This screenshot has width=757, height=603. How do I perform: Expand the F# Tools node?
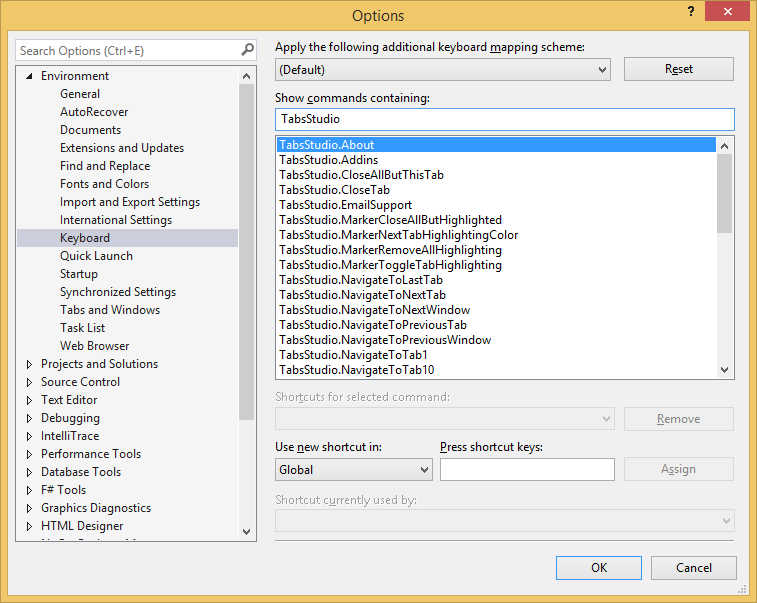coord(29,490)
